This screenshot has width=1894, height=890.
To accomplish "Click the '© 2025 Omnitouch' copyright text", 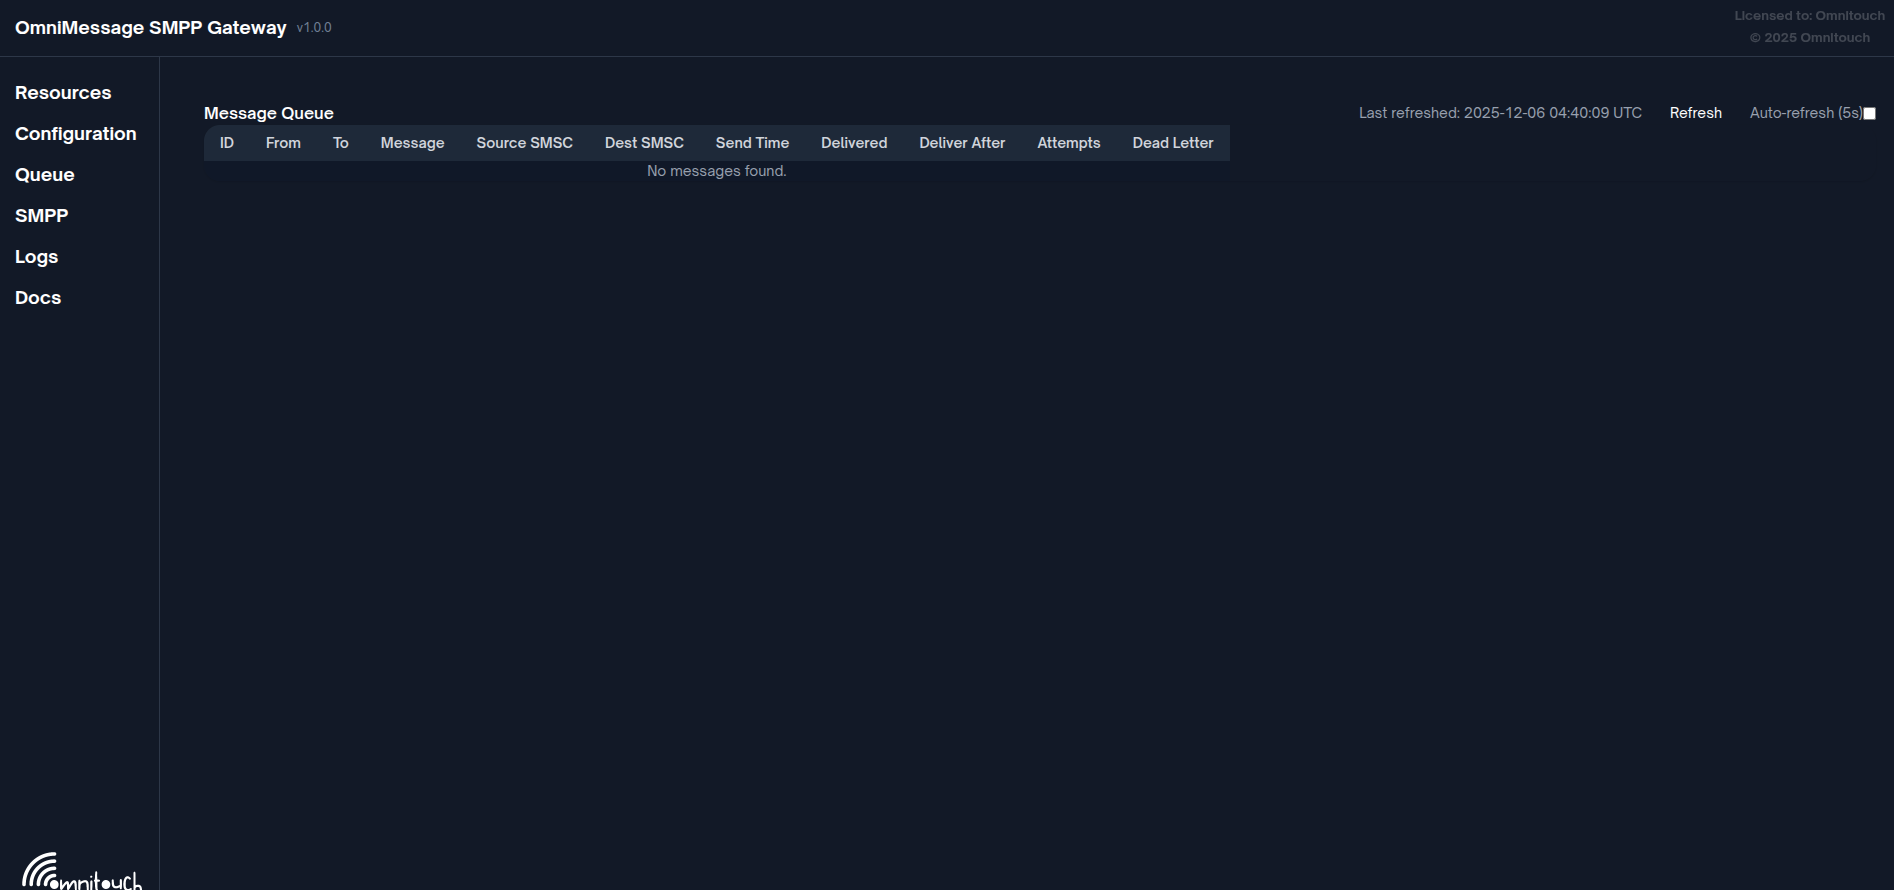I will click(1809, 38).
